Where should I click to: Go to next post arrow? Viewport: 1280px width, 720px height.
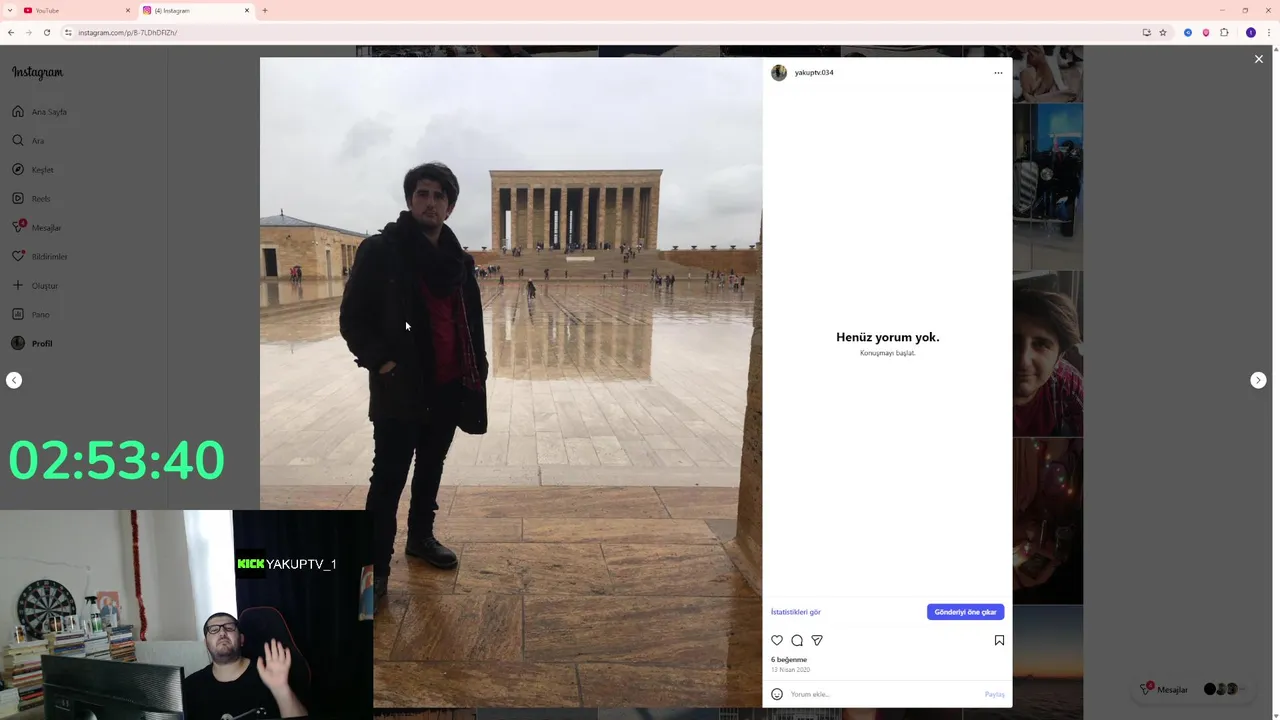click(x=1259, y=380)
